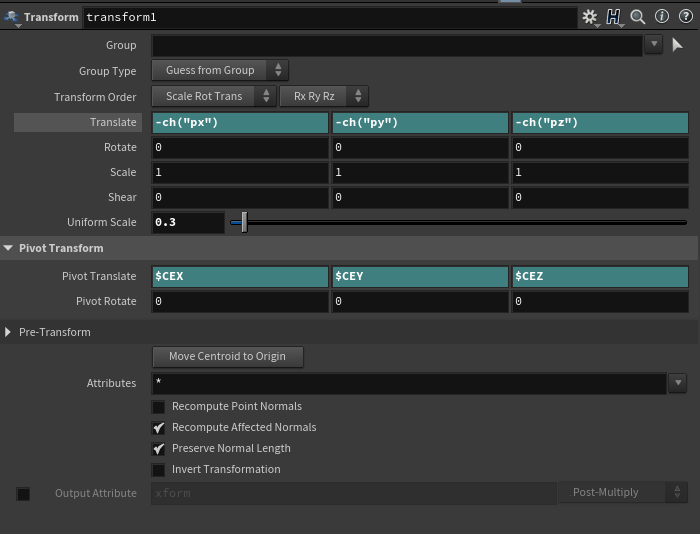Open the Rx Ry Rz rotation order dropdown

click(x=324, y=96)
